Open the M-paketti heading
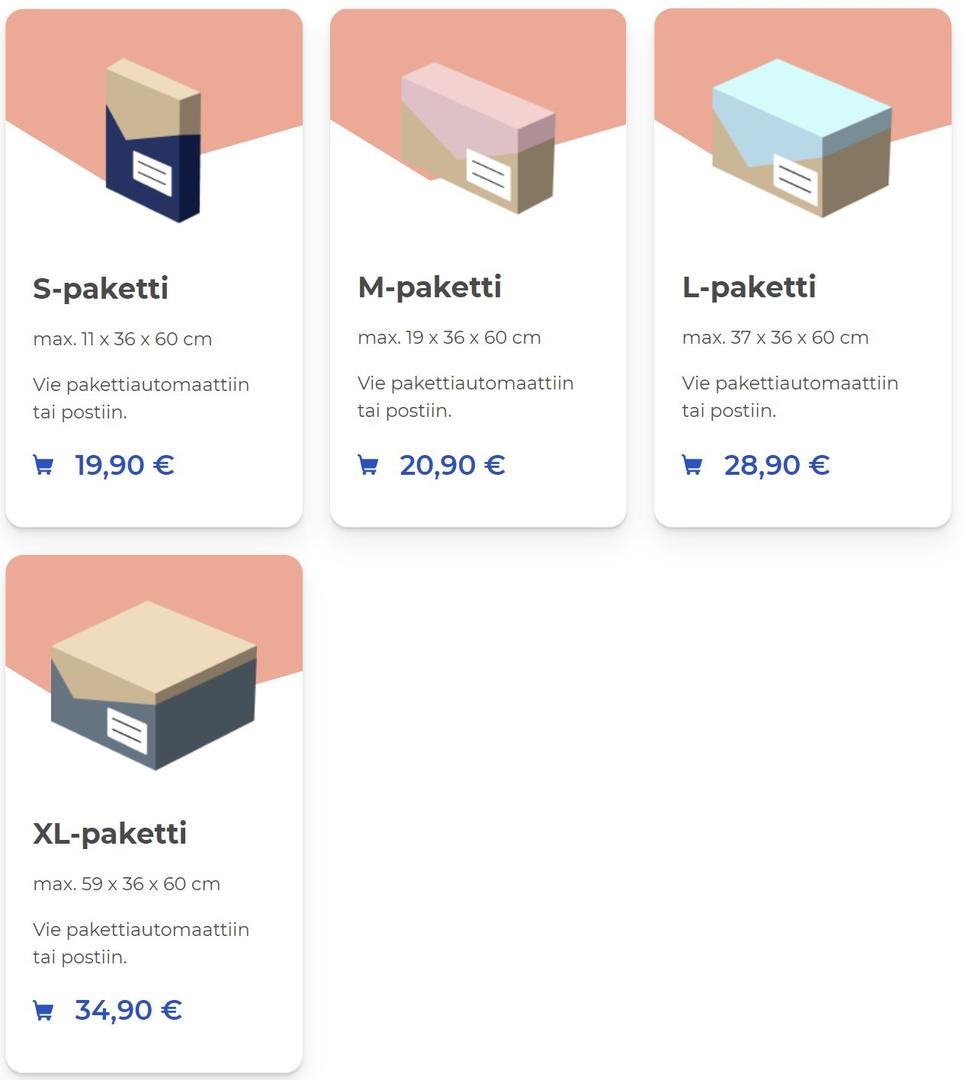 [430, 287]
